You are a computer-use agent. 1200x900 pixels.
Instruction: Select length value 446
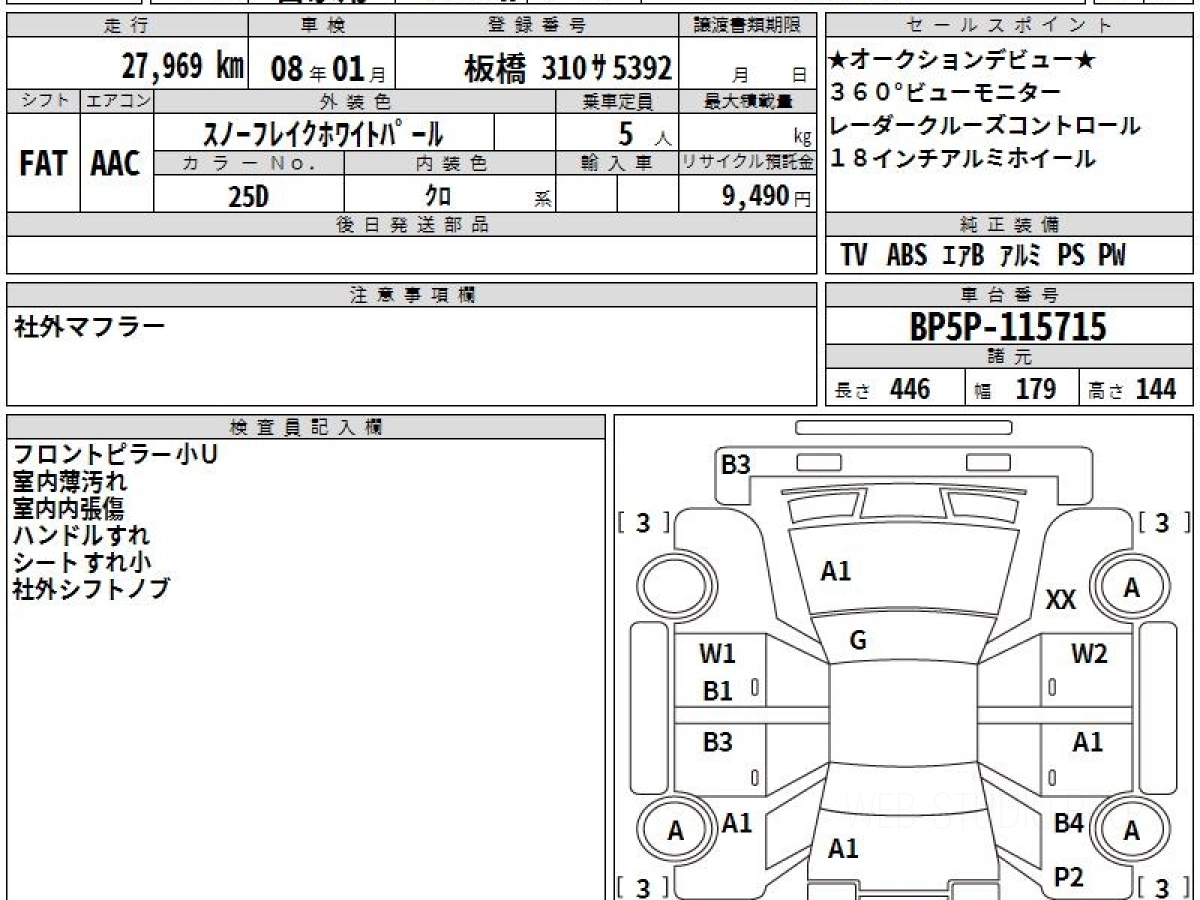910,389
